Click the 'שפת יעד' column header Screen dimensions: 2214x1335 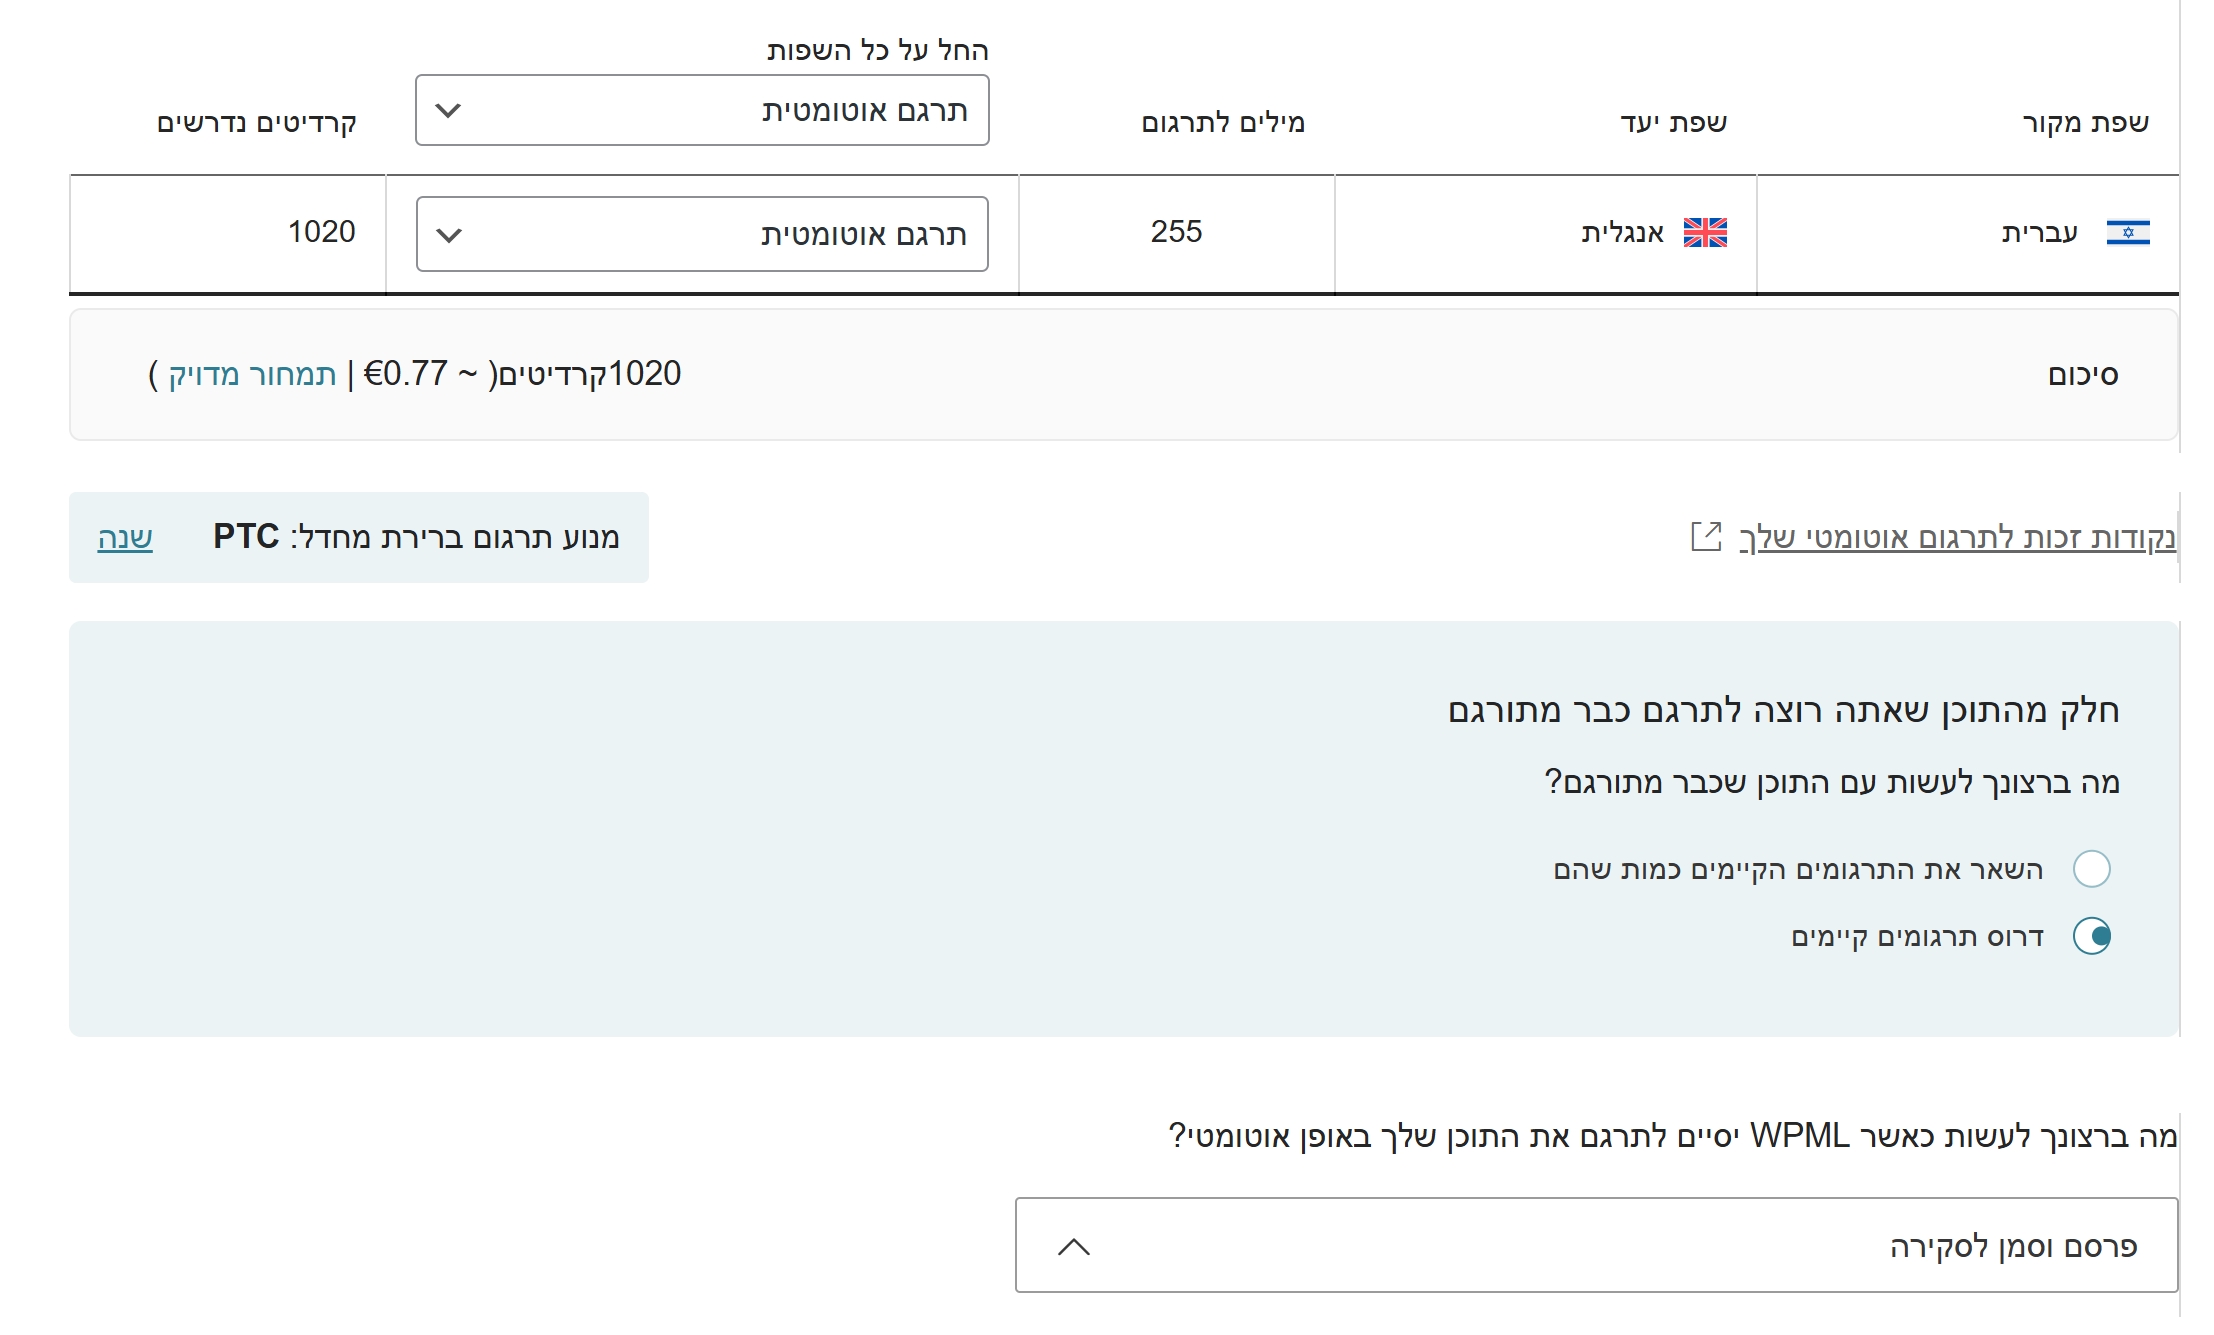[1673, 123]
